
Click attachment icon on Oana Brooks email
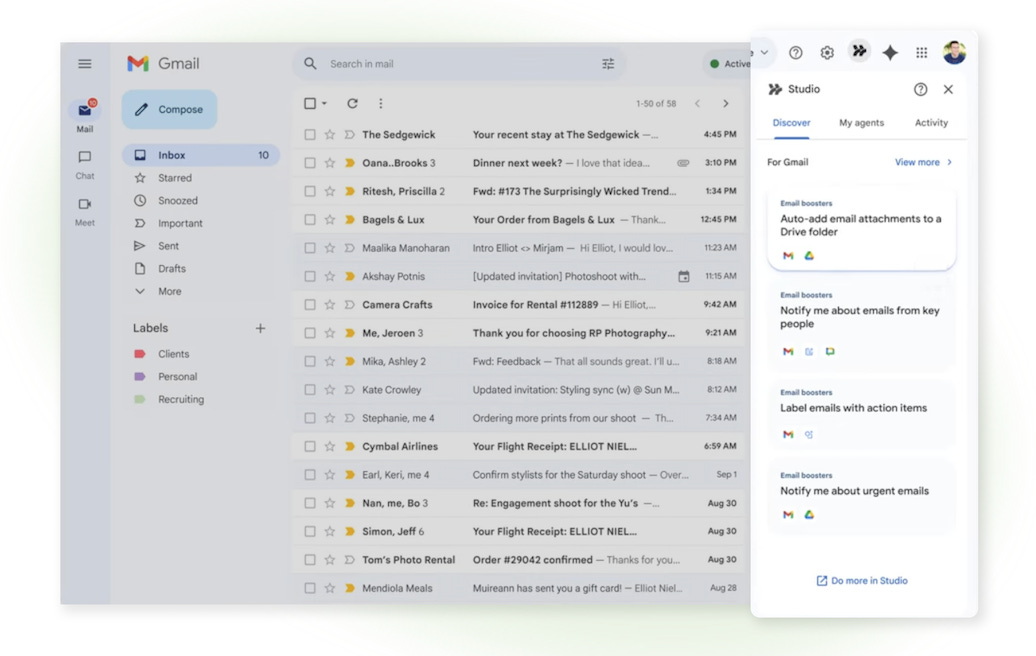pos(683,163)
